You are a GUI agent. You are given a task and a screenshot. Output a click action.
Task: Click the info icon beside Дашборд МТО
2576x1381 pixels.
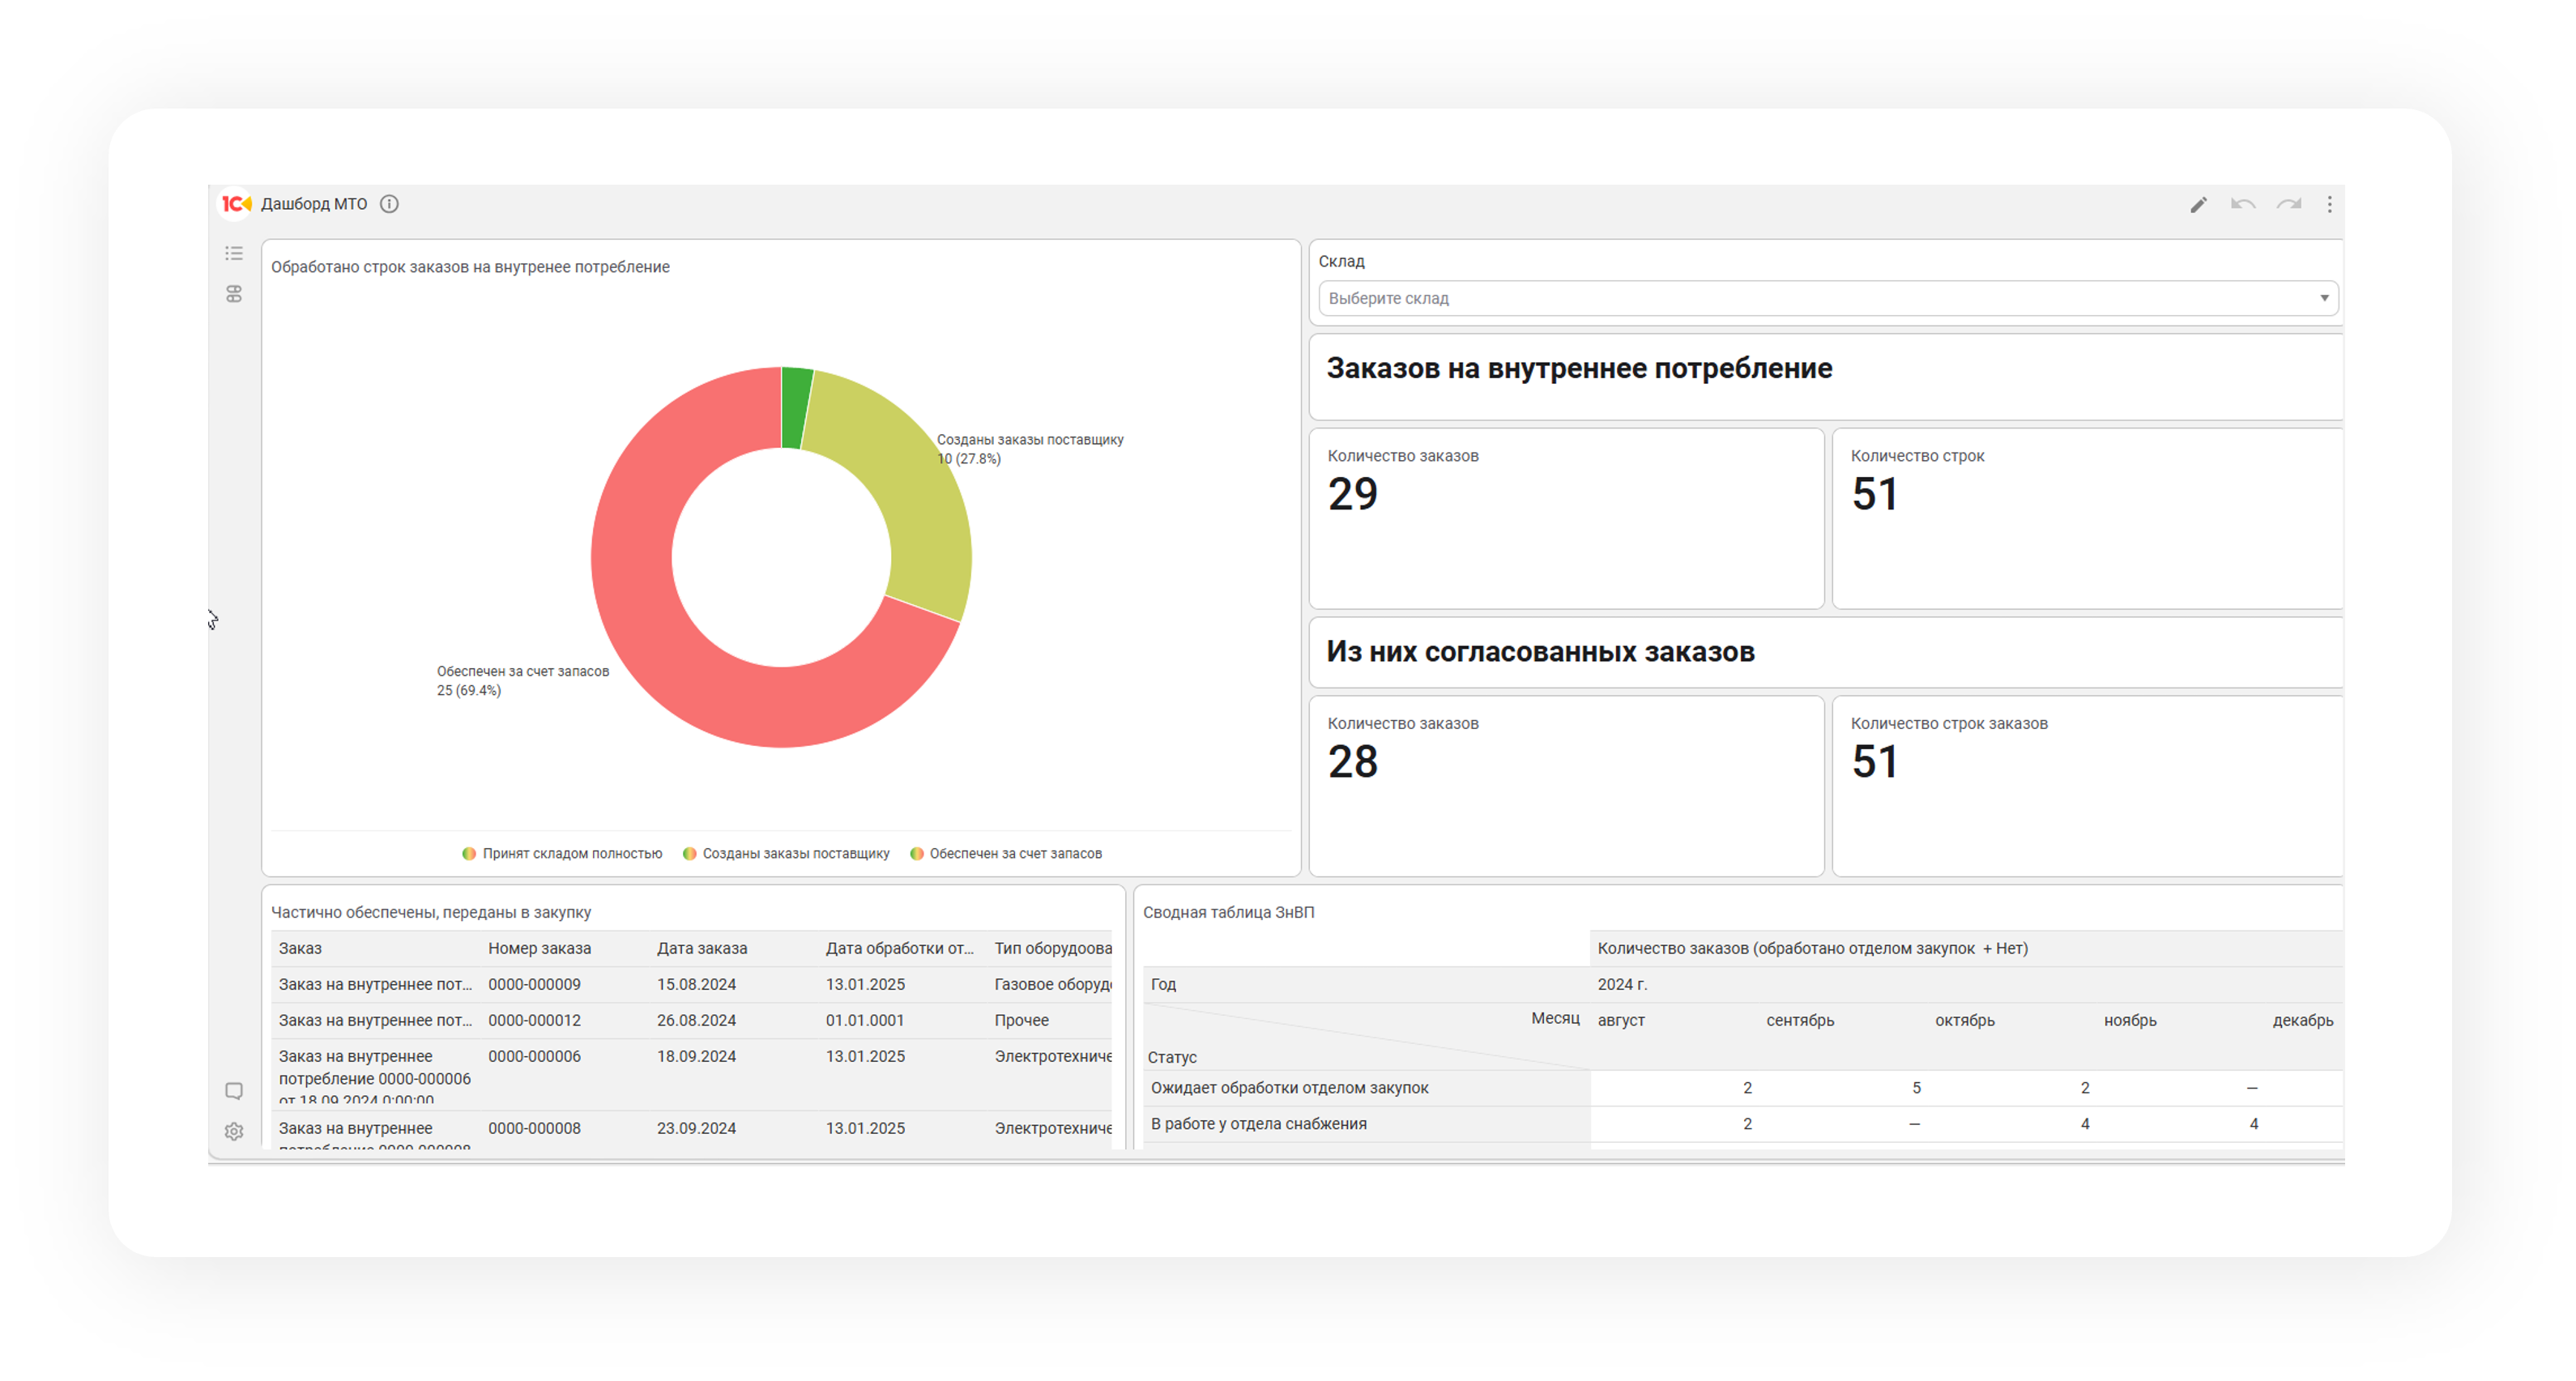pos(389,204)
